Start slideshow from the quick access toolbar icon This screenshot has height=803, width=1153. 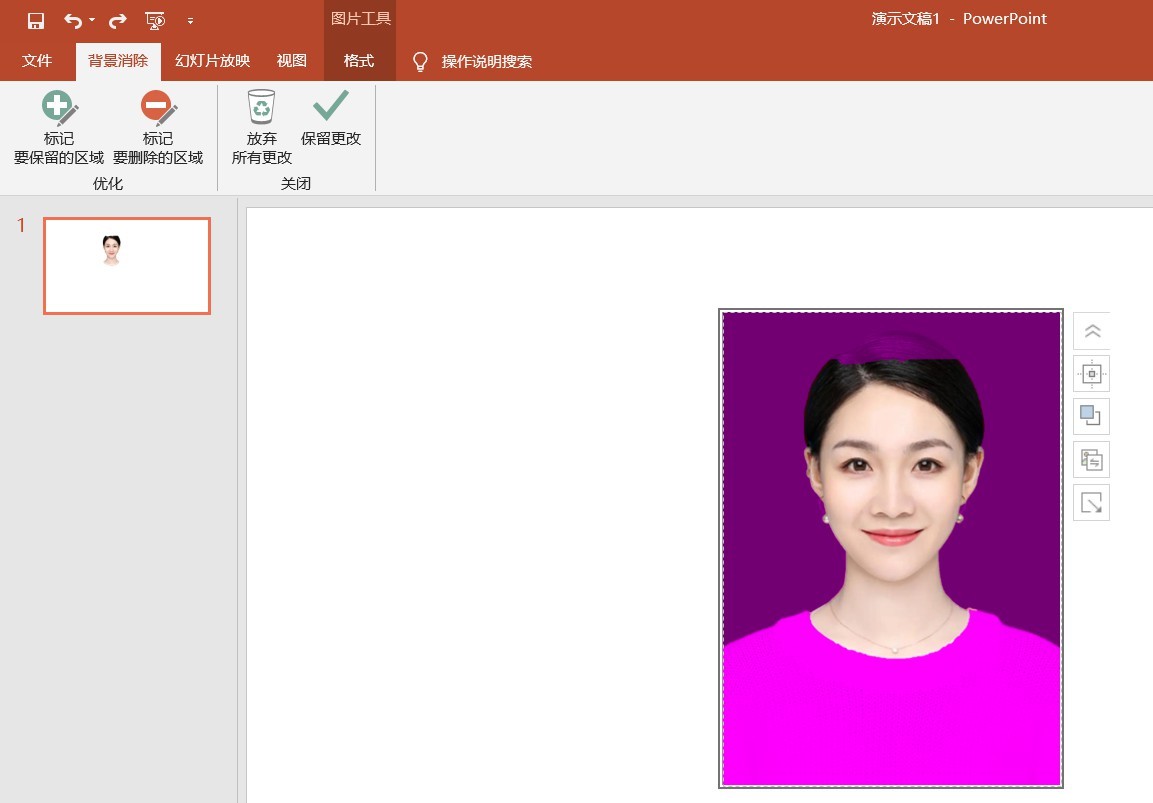[x=155, y=19]
